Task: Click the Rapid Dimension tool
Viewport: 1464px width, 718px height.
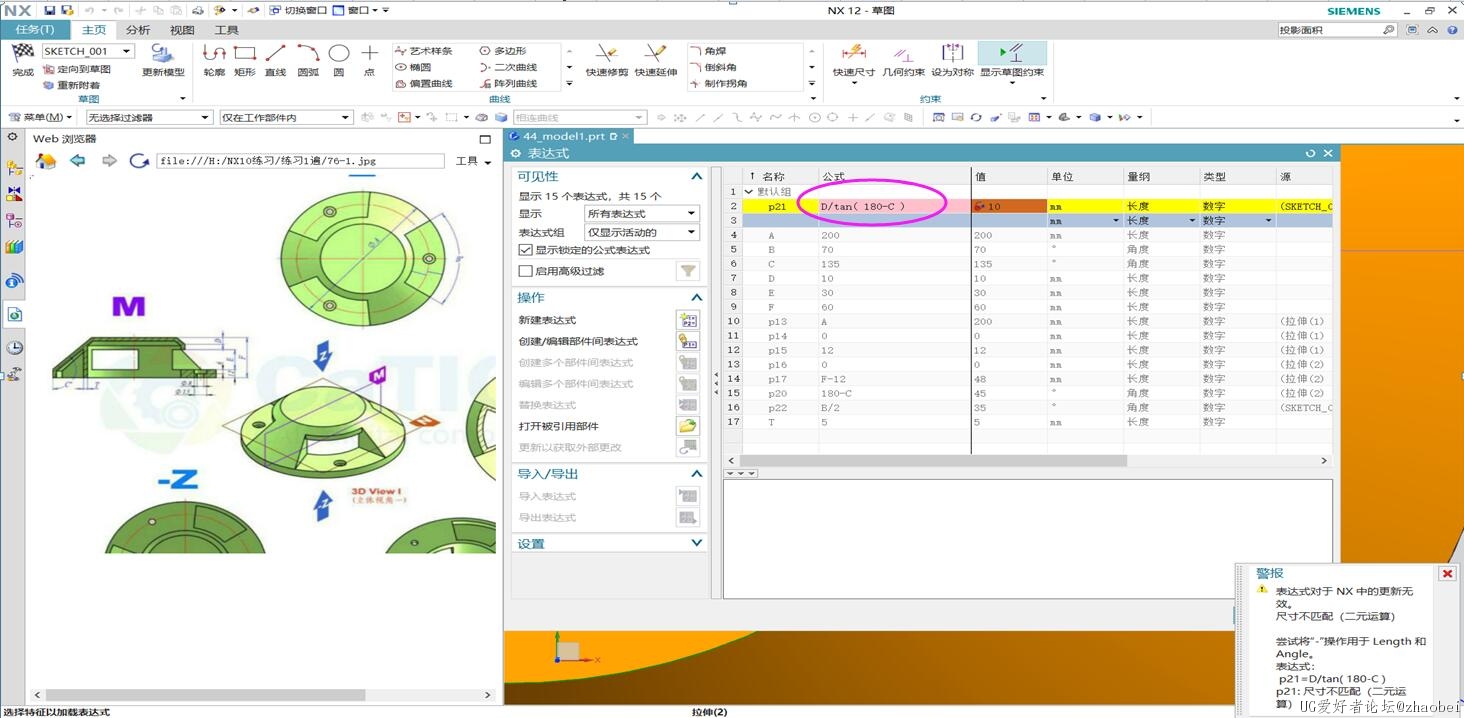Action: click(x=853, y=55)
